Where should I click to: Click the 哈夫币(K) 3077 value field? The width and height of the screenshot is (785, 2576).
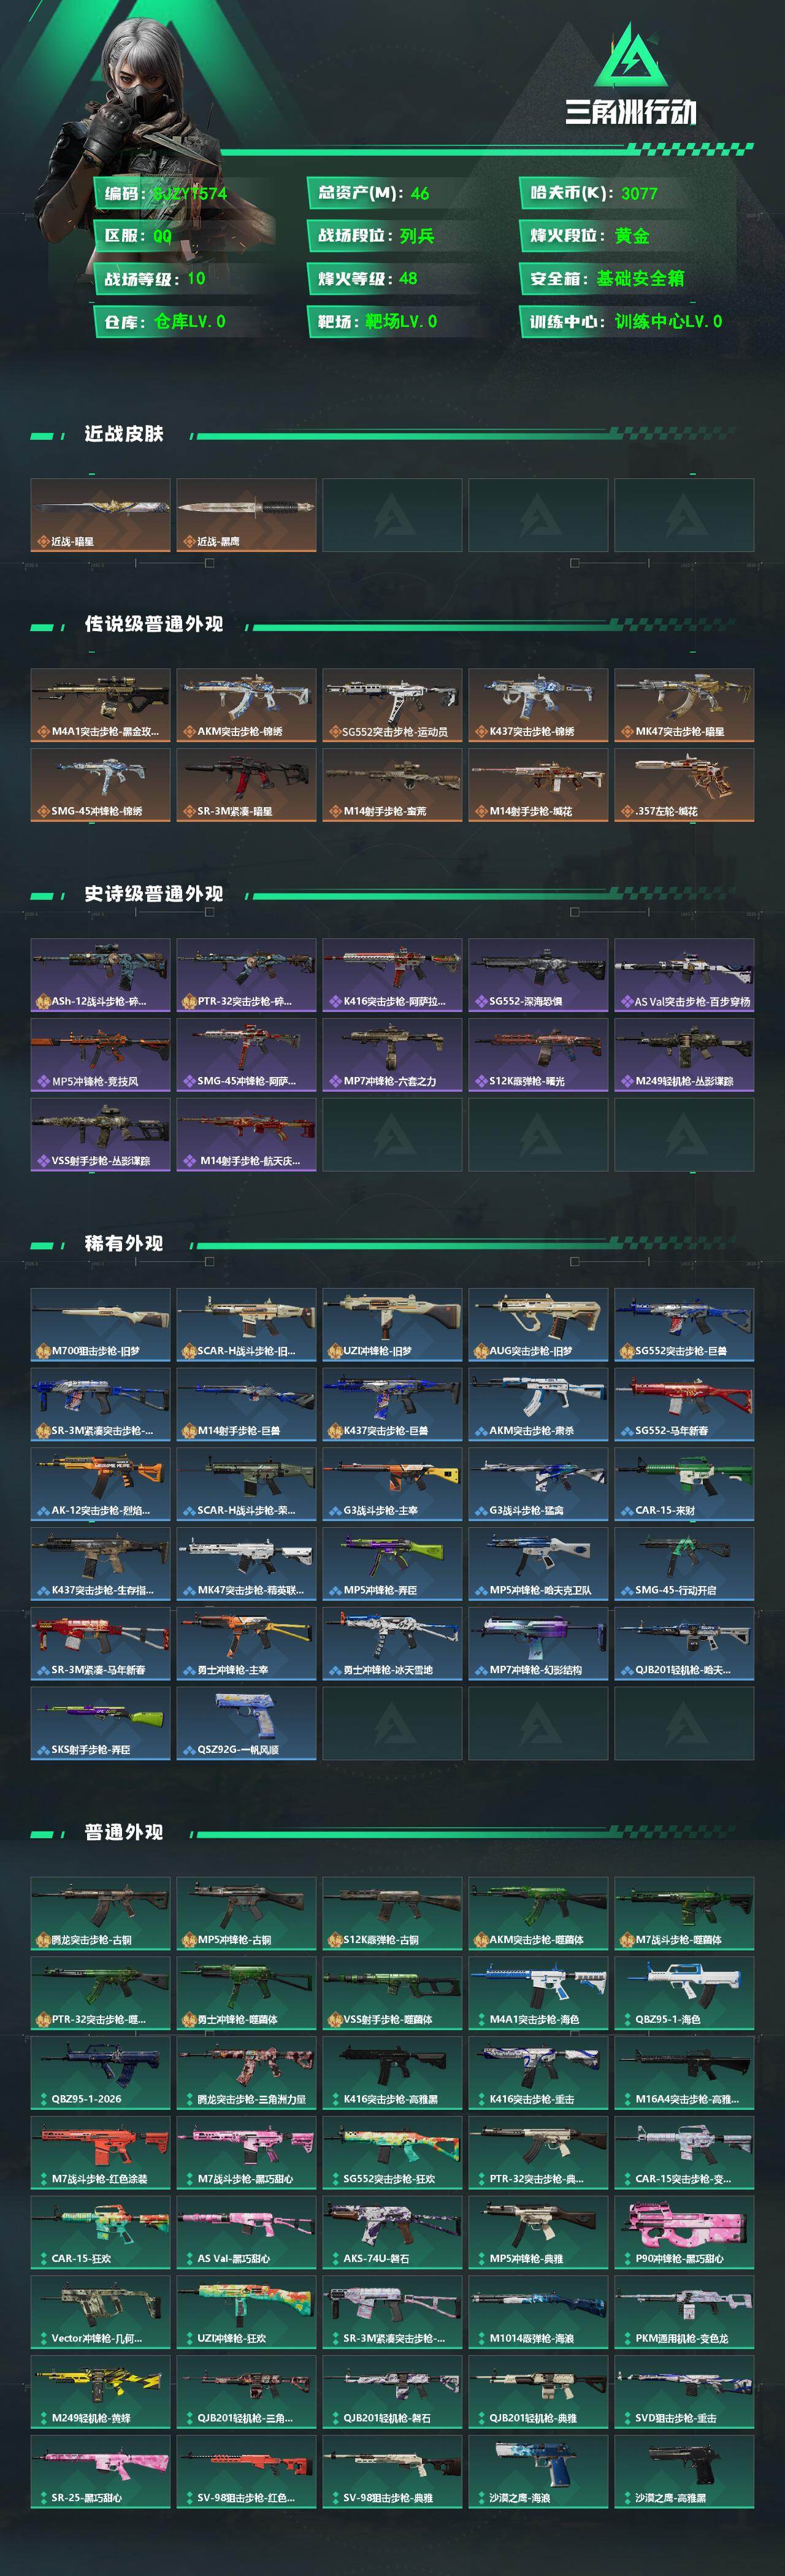click(628, 193)
